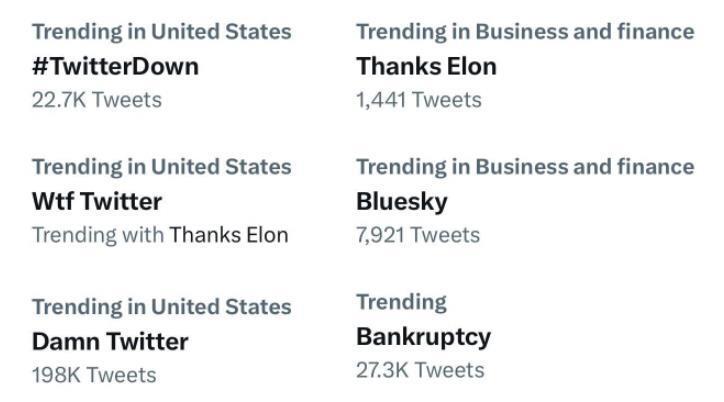
Task: Click 'Trending in United States' above Wtf Twitter
Action: pos(162,167)
